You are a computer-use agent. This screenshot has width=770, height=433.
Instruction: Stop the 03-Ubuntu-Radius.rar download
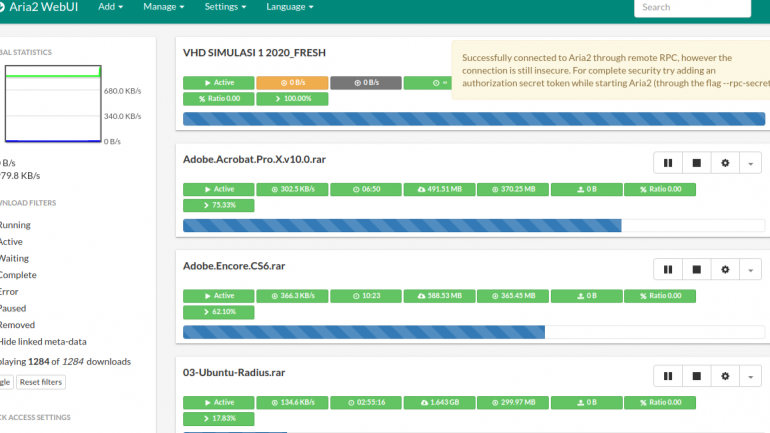pos(696,376)
